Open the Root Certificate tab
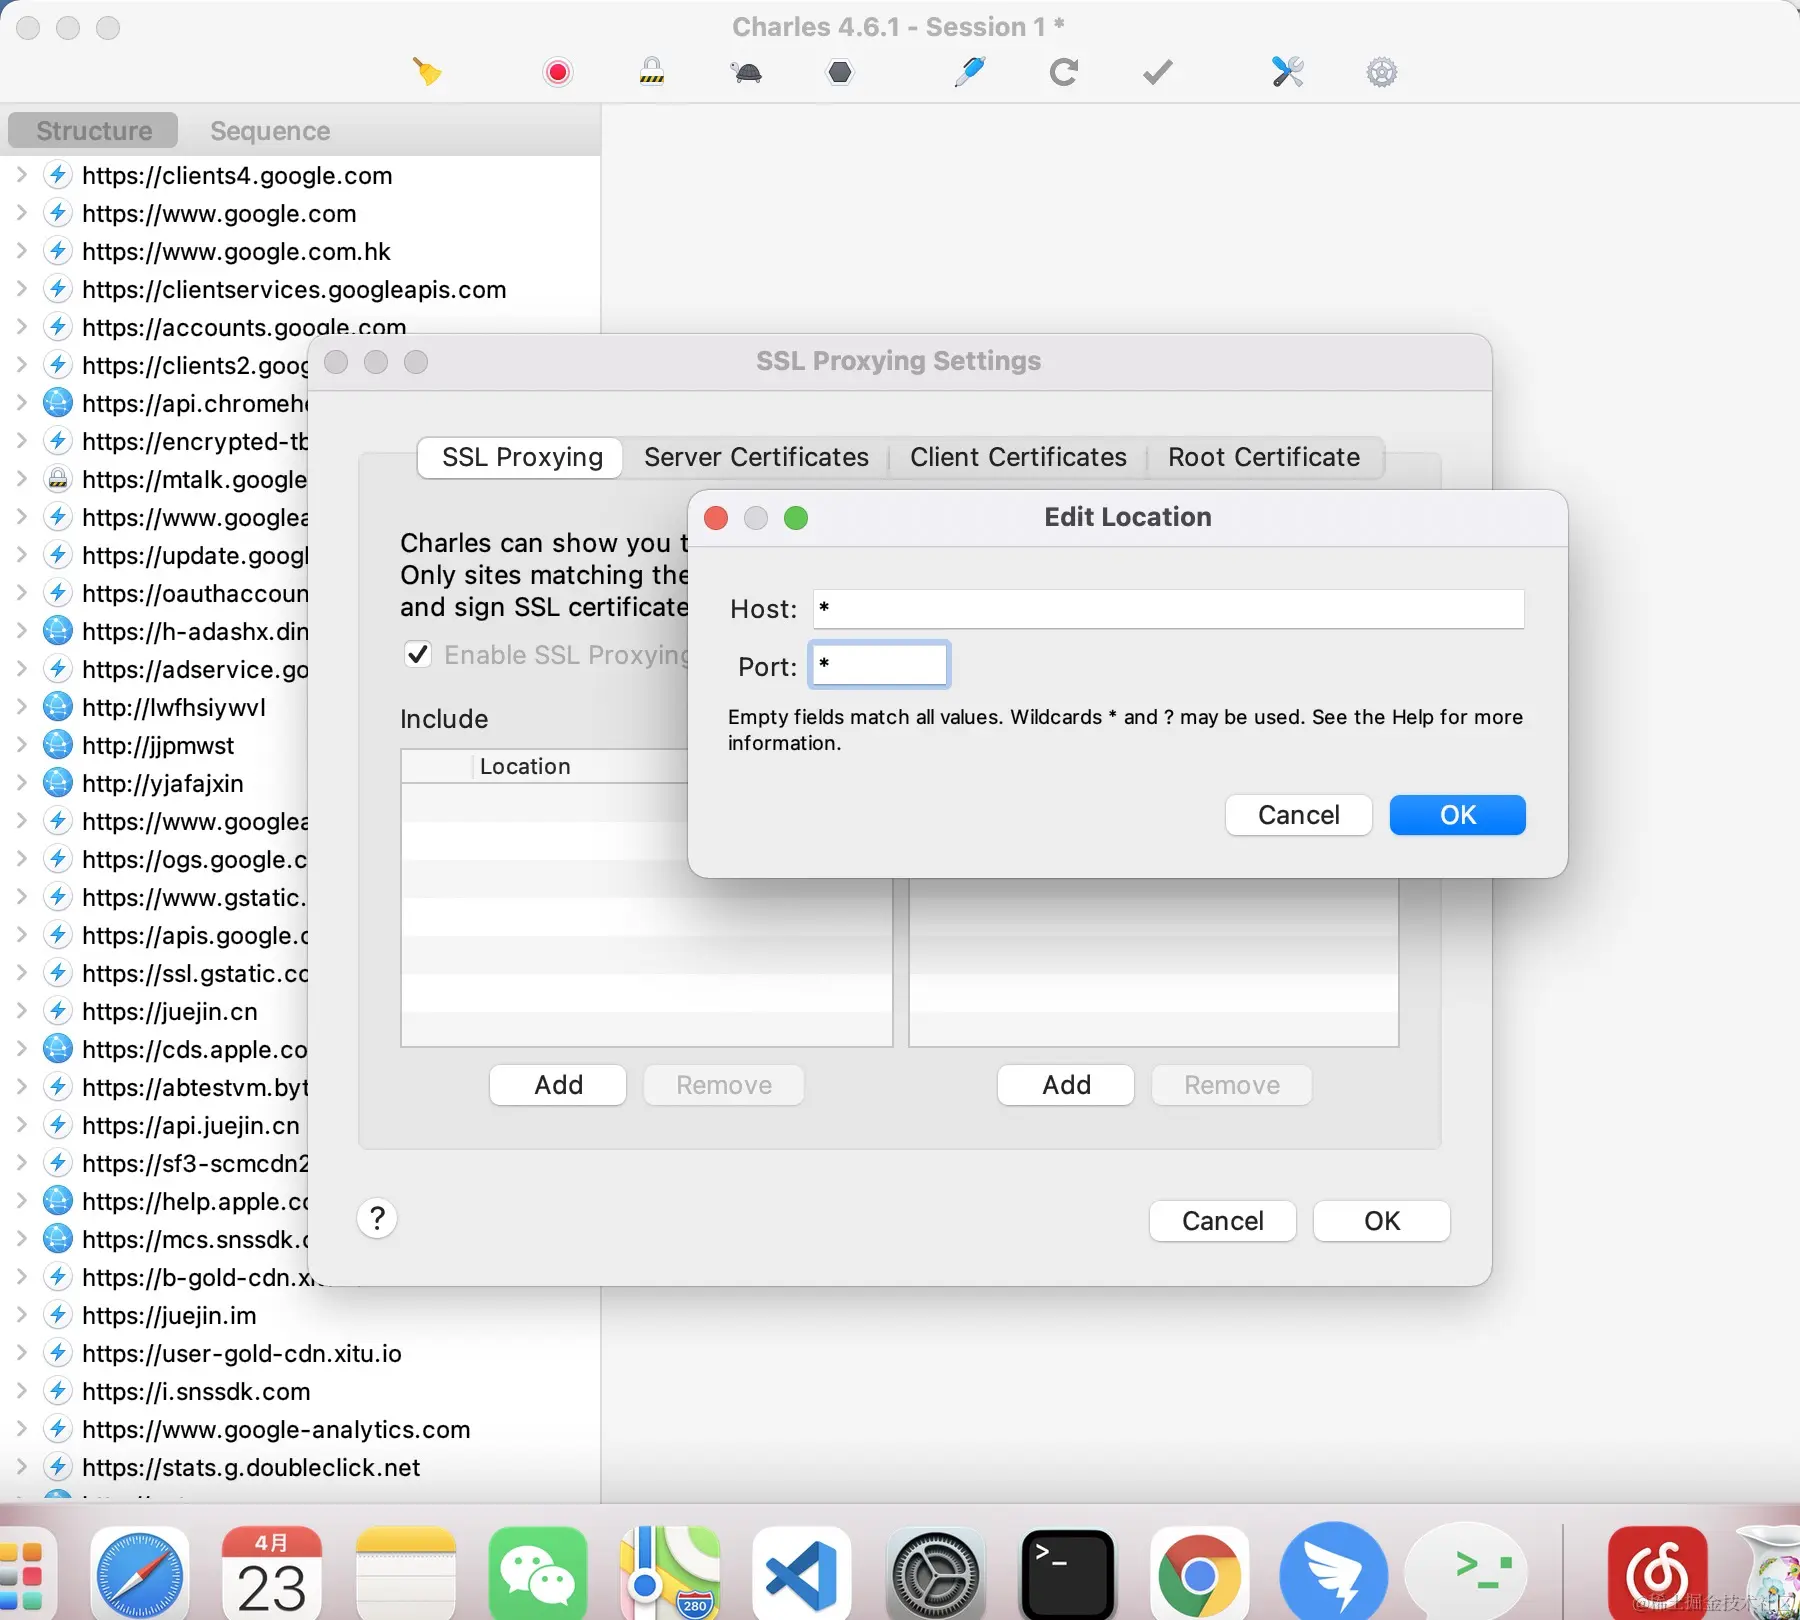 1264,457
